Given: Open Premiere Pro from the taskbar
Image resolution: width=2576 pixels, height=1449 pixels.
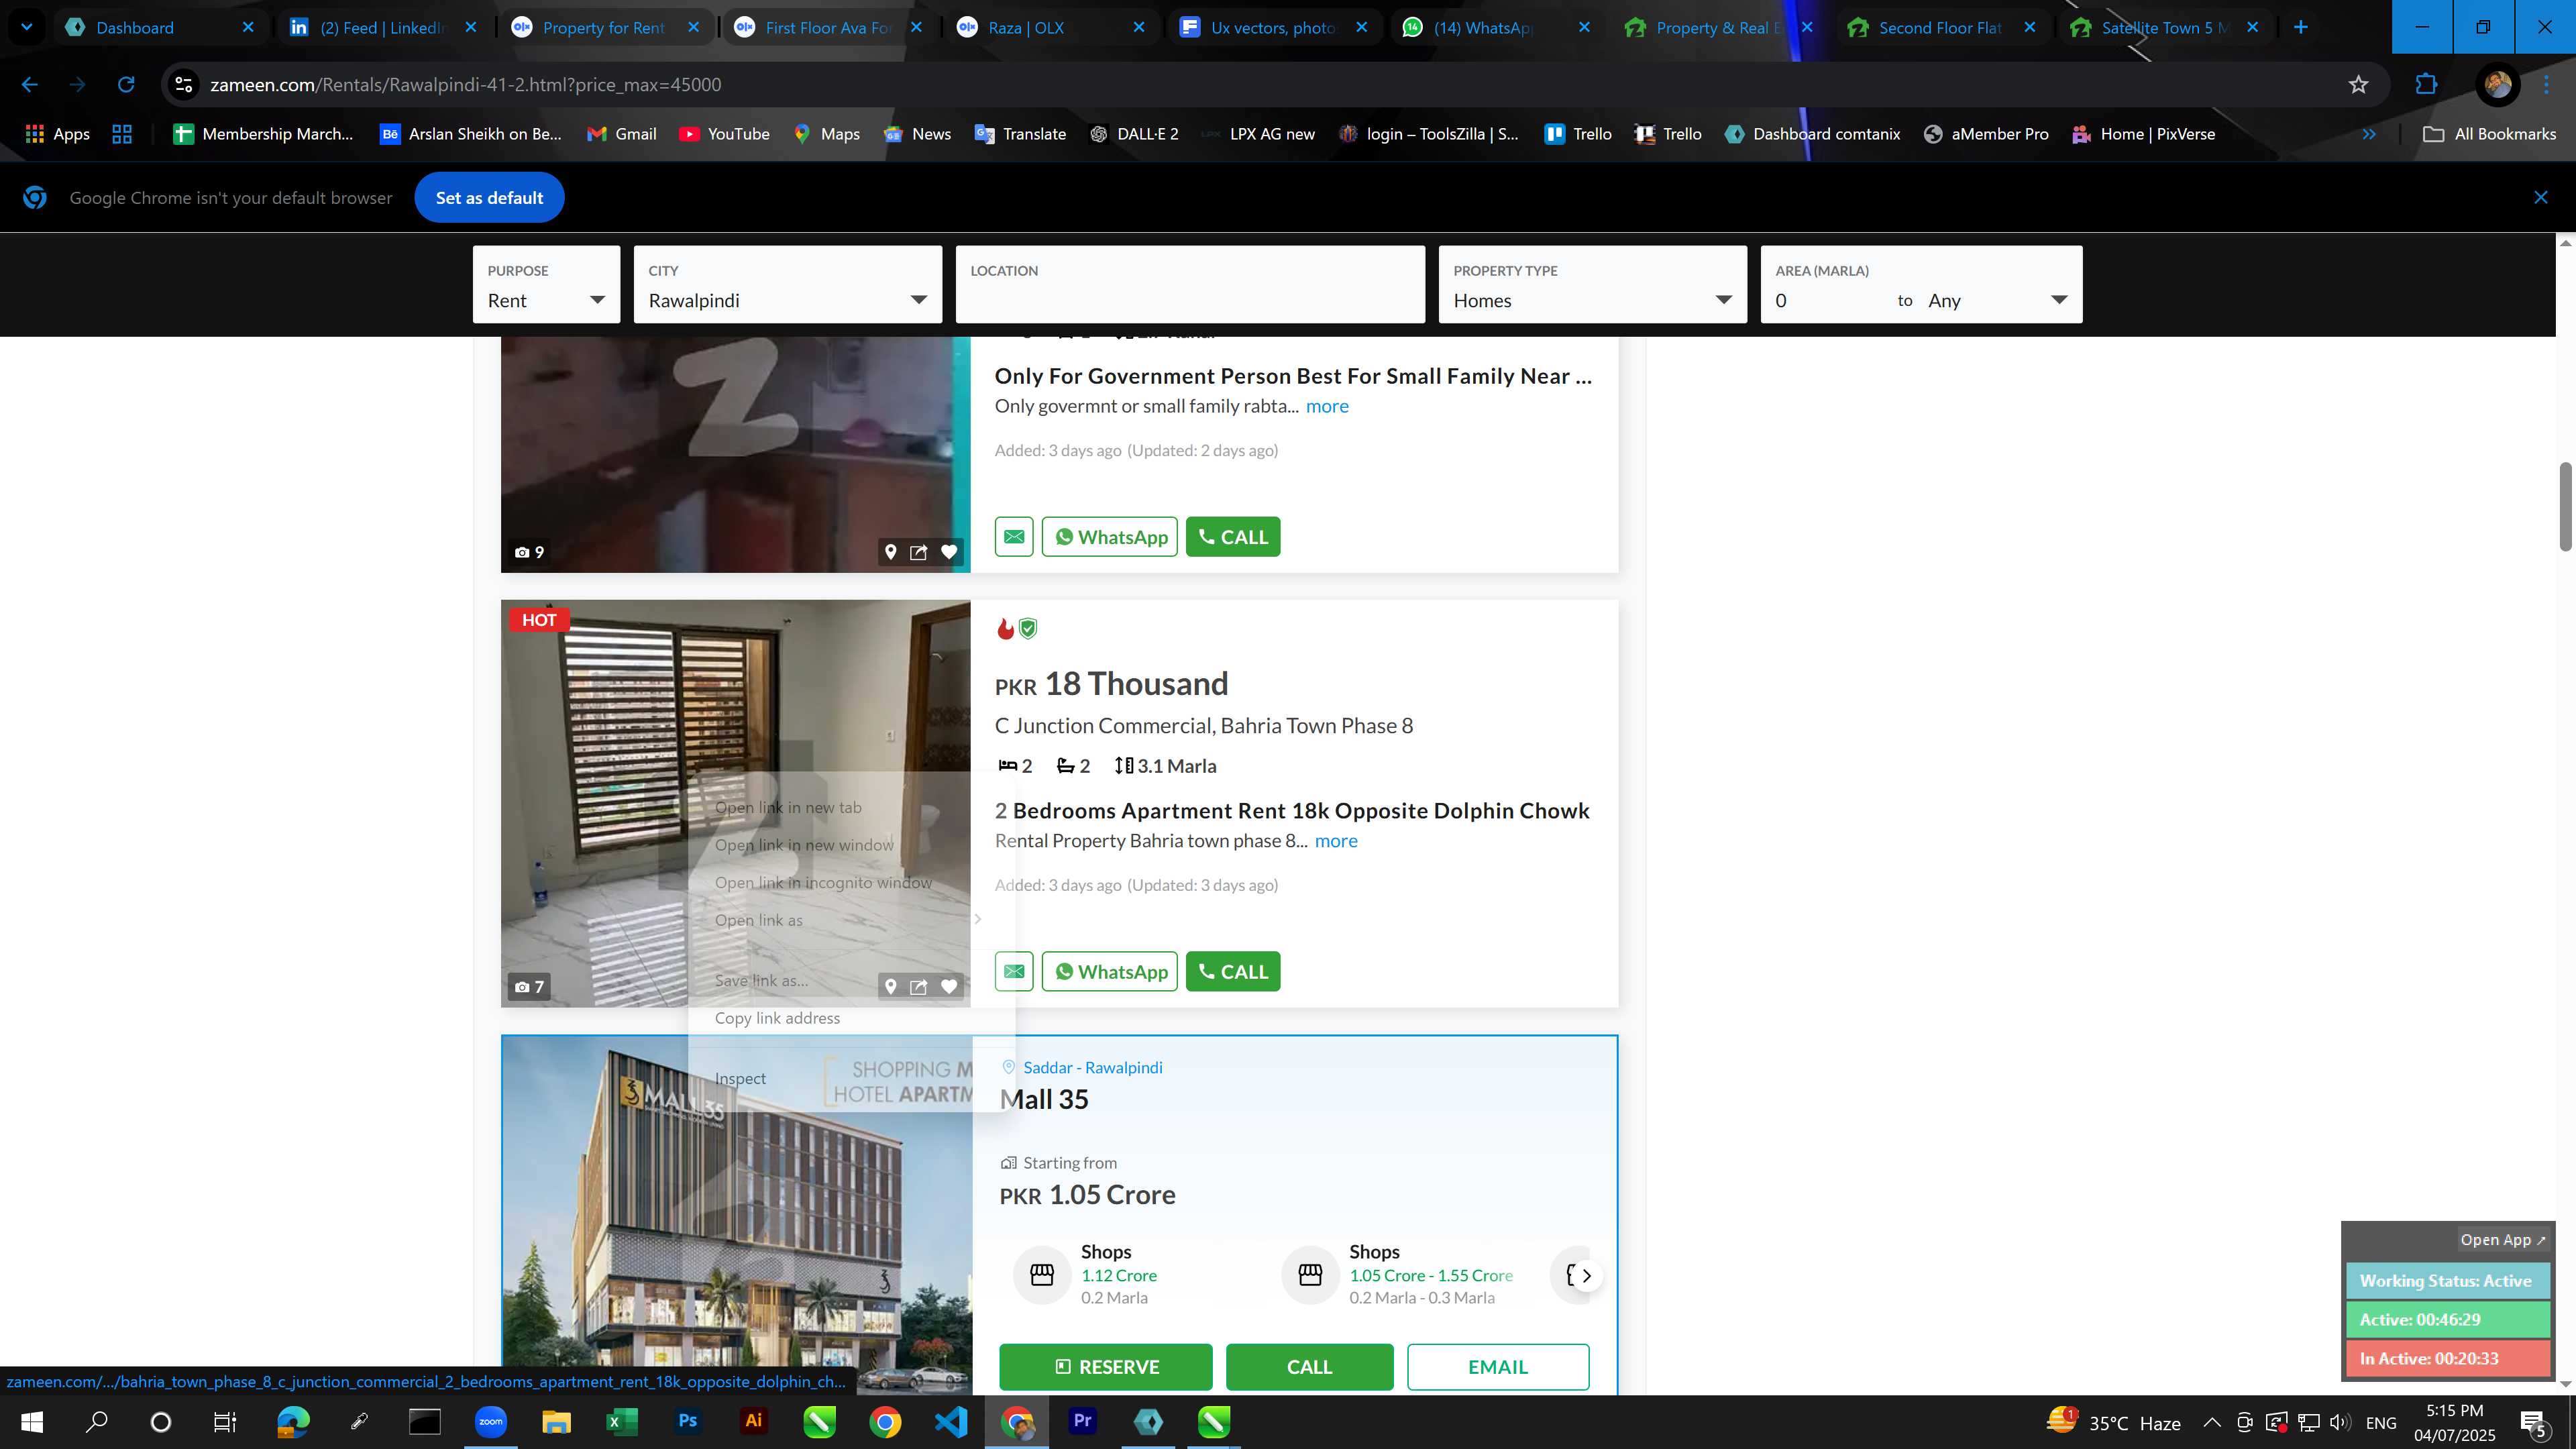Looking at the screenshot, I should [1082, 1421].
